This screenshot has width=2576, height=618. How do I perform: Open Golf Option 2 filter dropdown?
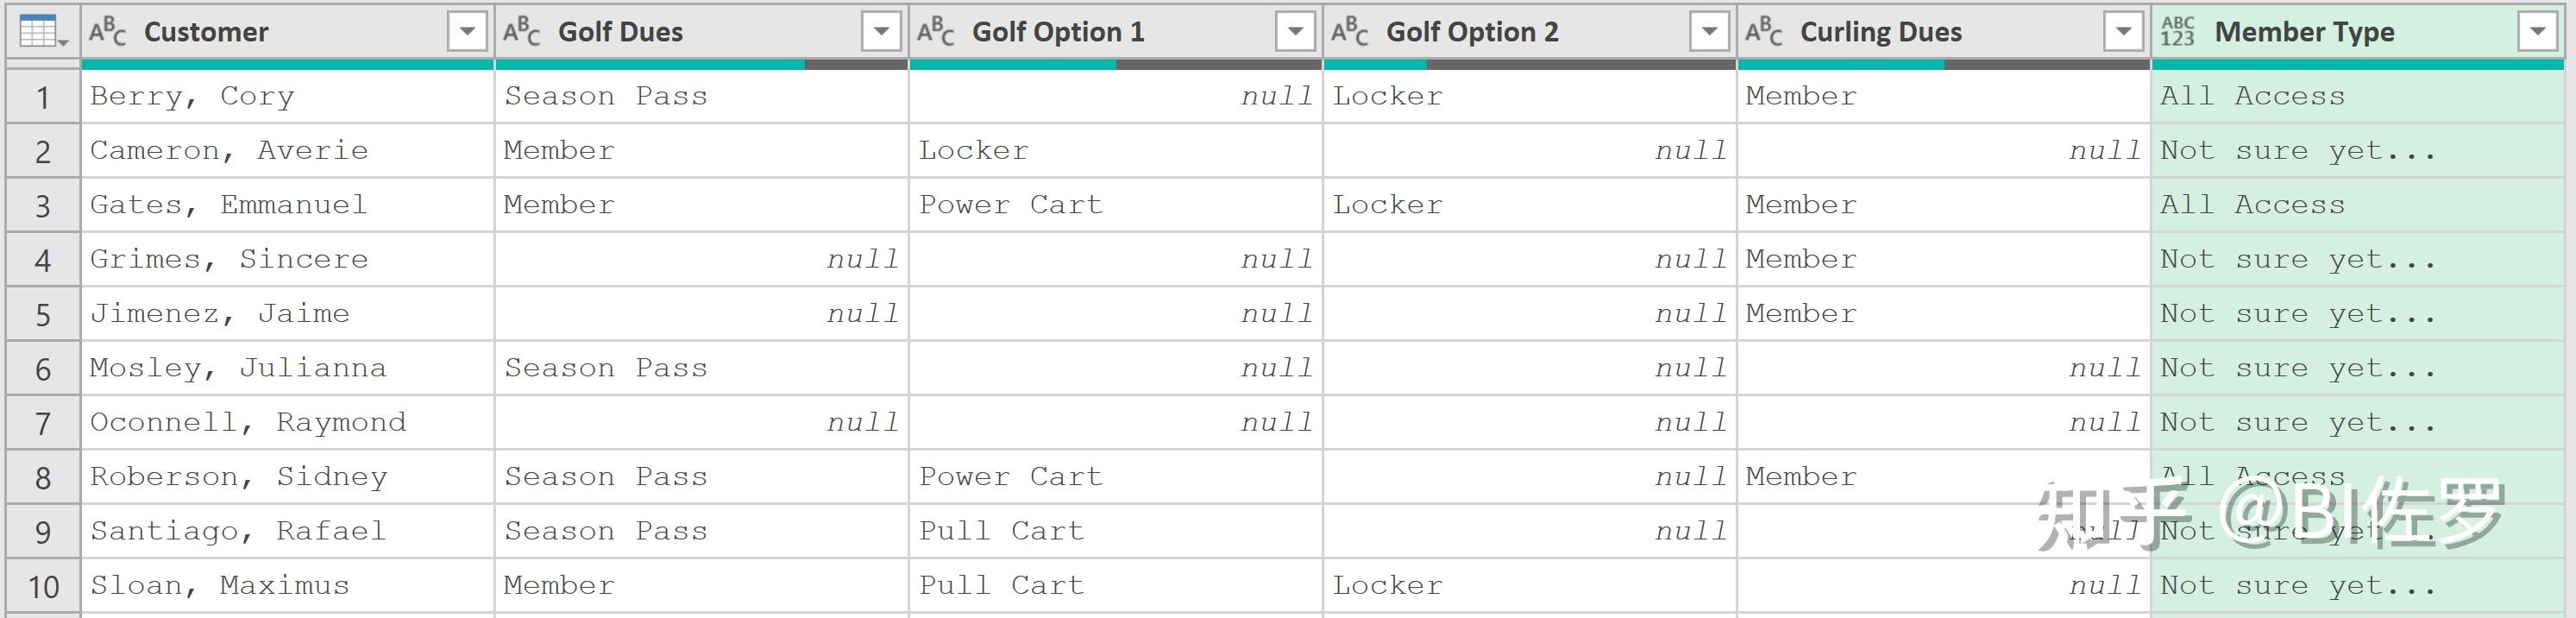(1709, 33)
